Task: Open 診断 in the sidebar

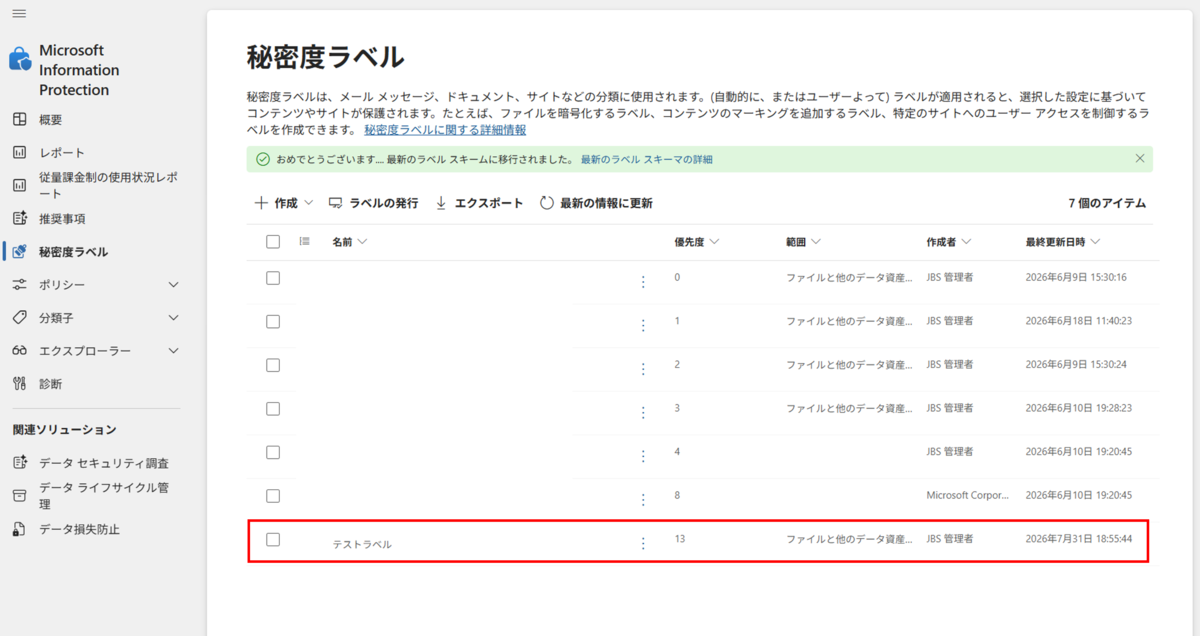Action: pos(51,384)
